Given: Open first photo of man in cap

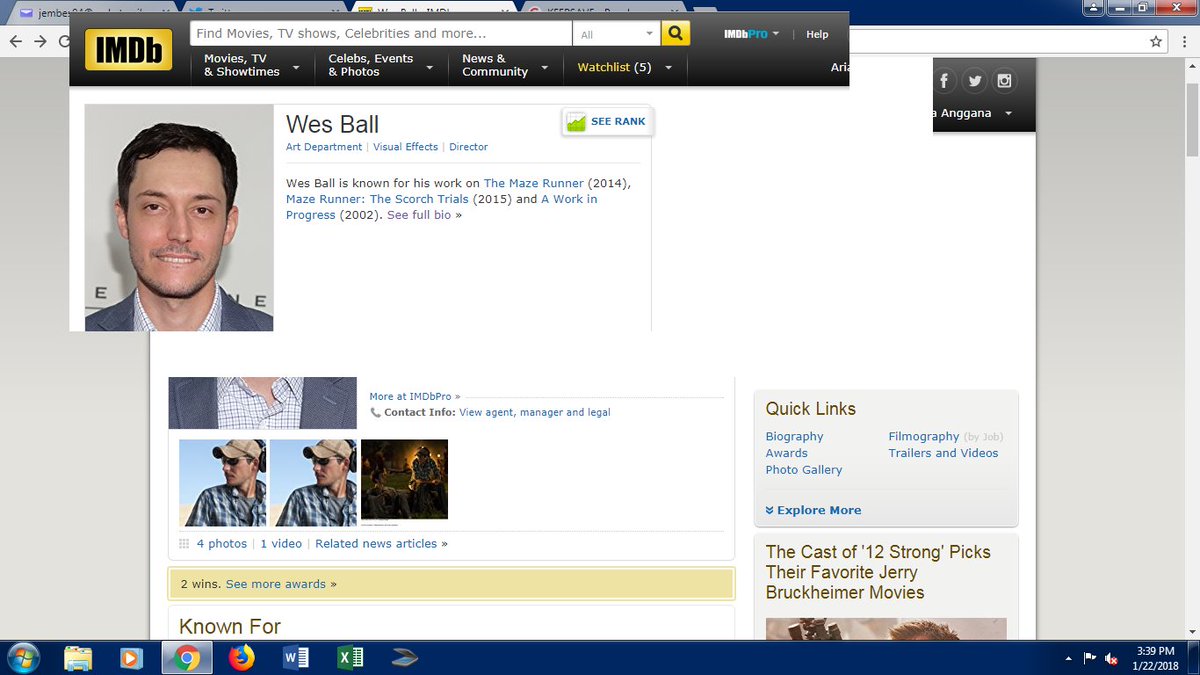Looking at the screenshot, I should pos(222,483).
